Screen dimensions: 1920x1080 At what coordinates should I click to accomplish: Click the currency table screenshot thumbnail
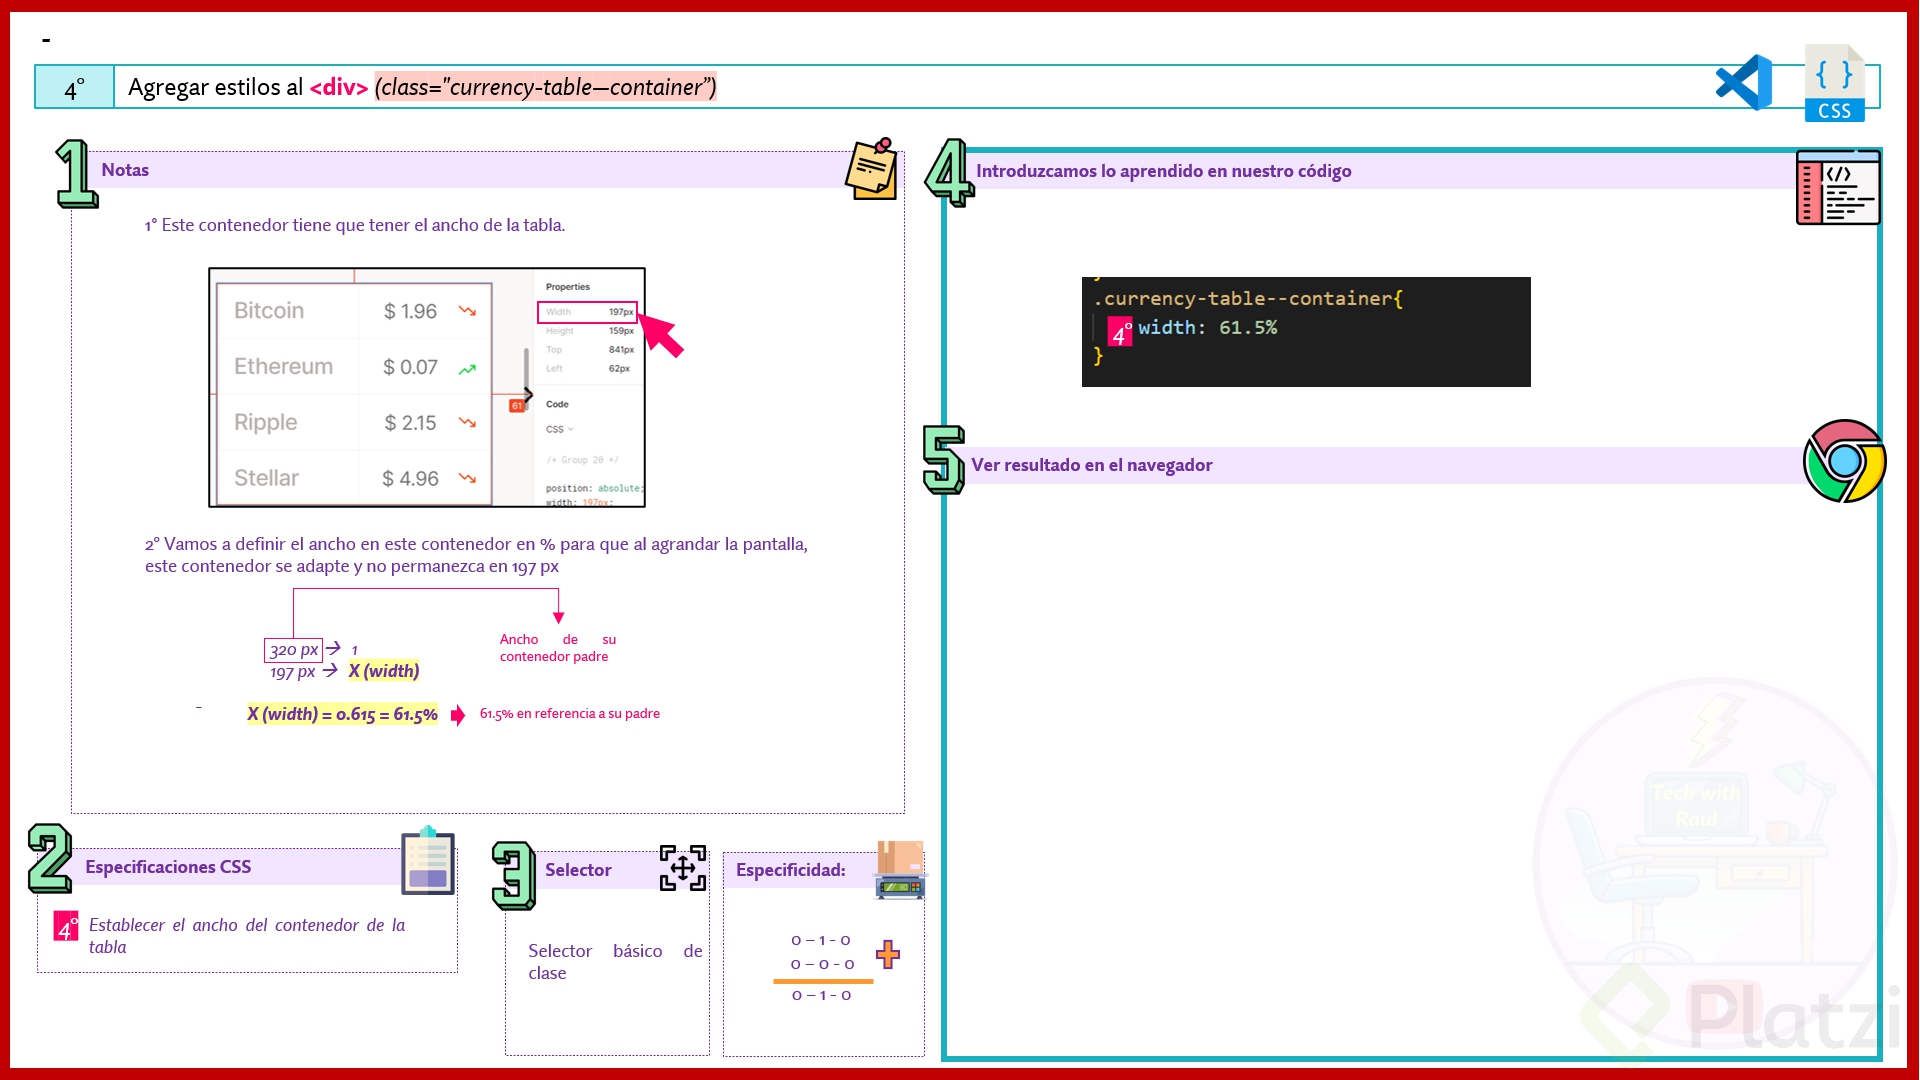[427, 387]
